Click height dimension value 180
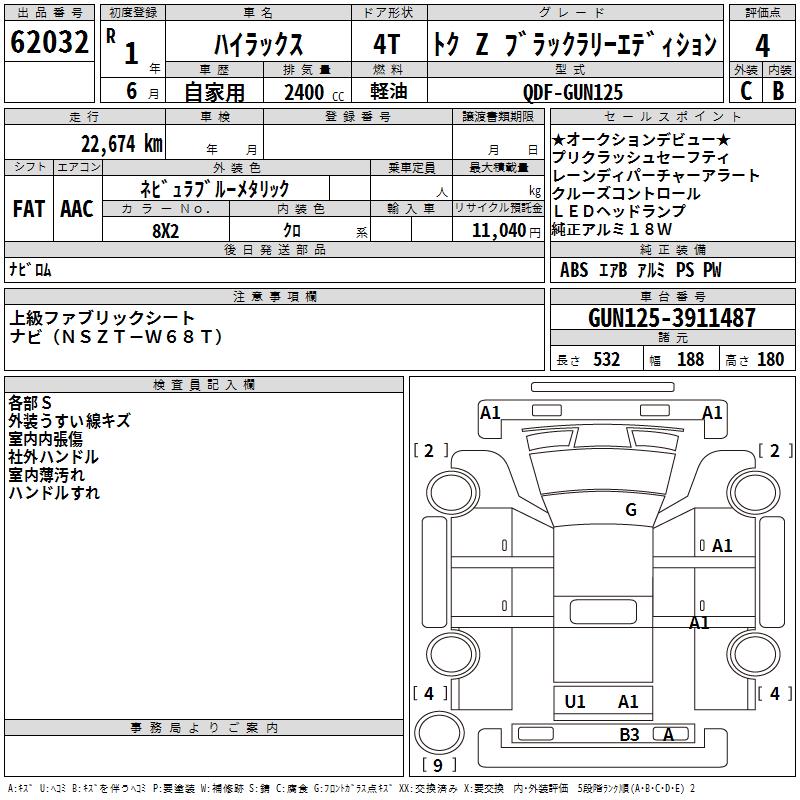The height and width of the screenshot is (800, 800). (x=770, y=360)
